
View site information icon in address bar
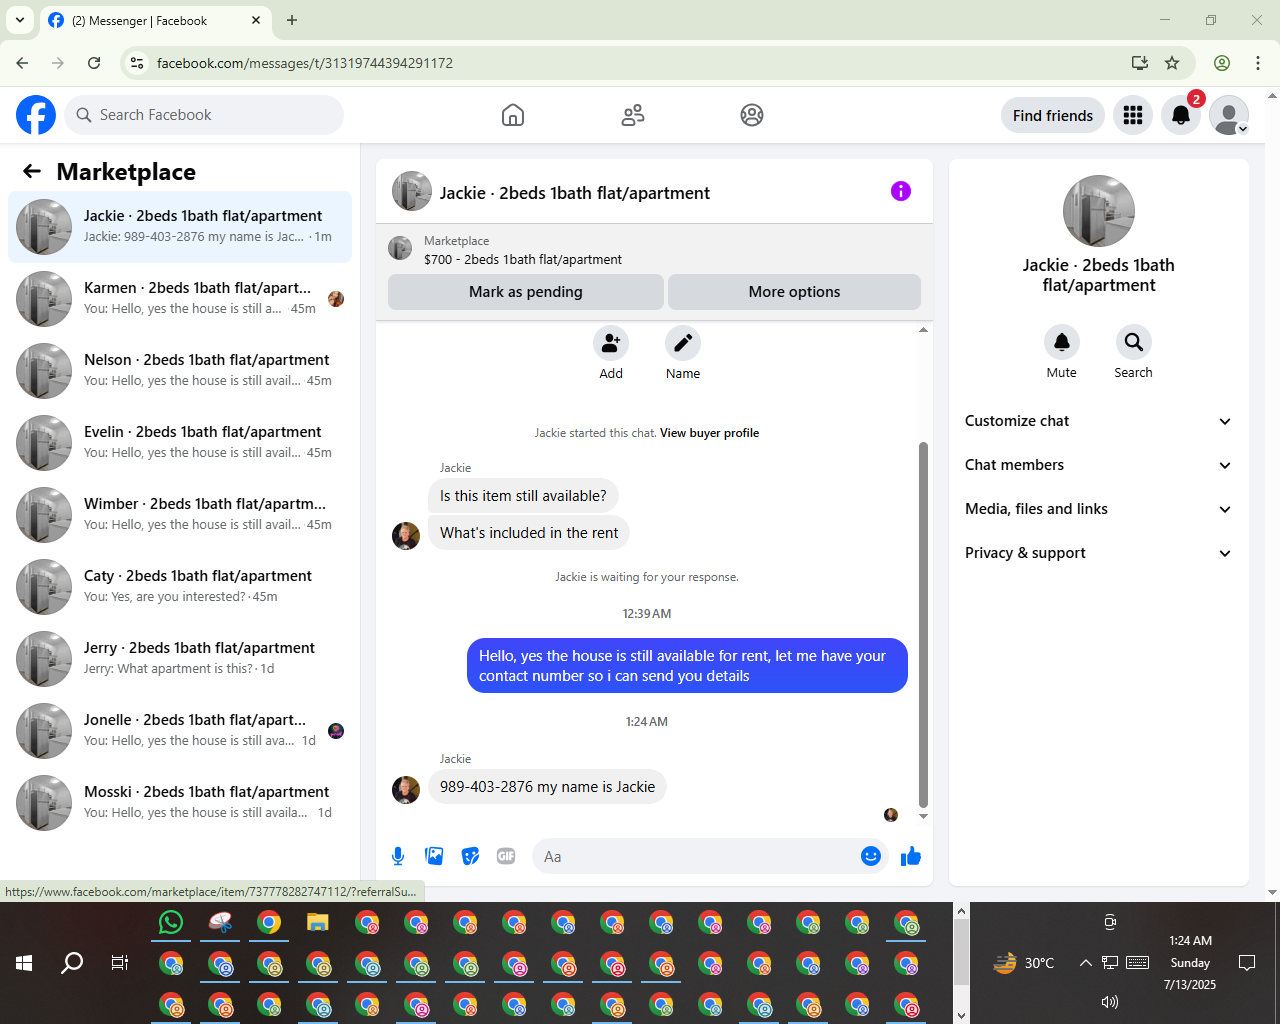pyautogui.click(x=137, y=63)
